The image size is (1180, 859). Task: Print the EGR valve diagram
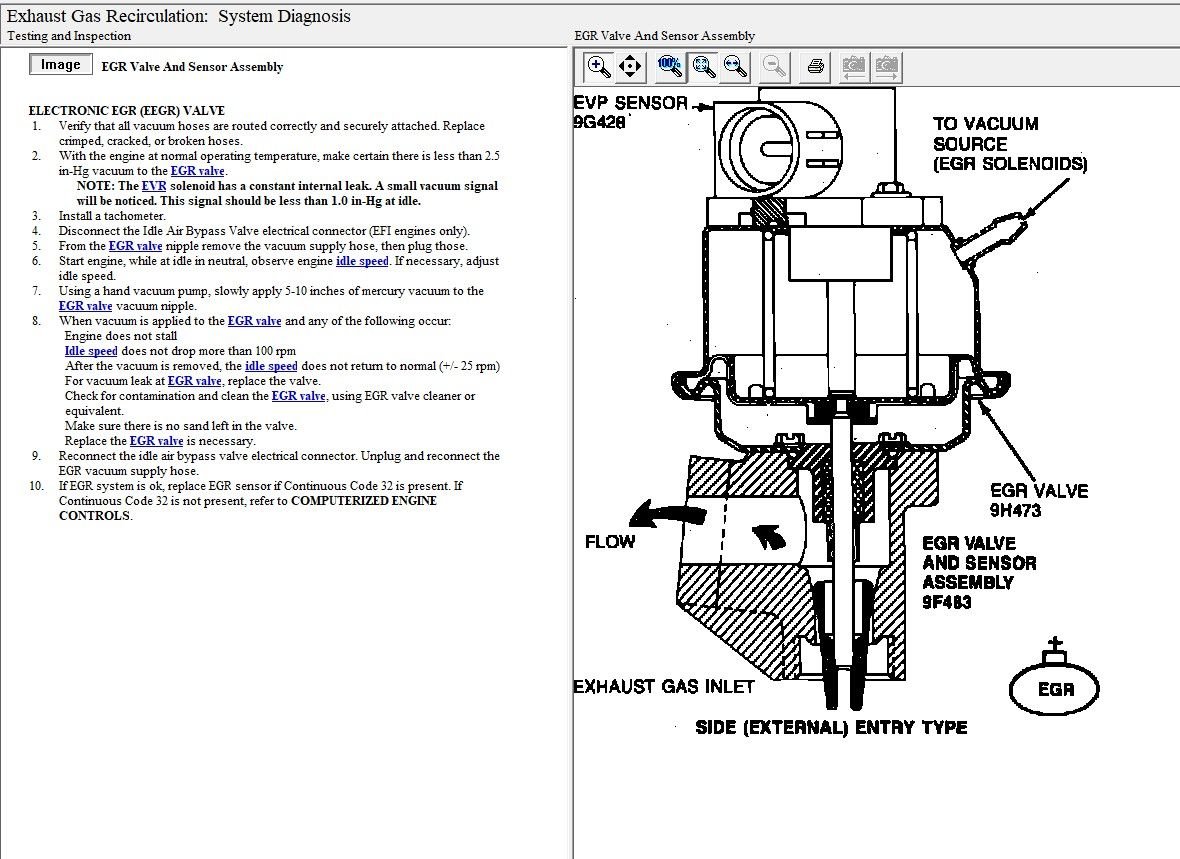click(816, 67)
